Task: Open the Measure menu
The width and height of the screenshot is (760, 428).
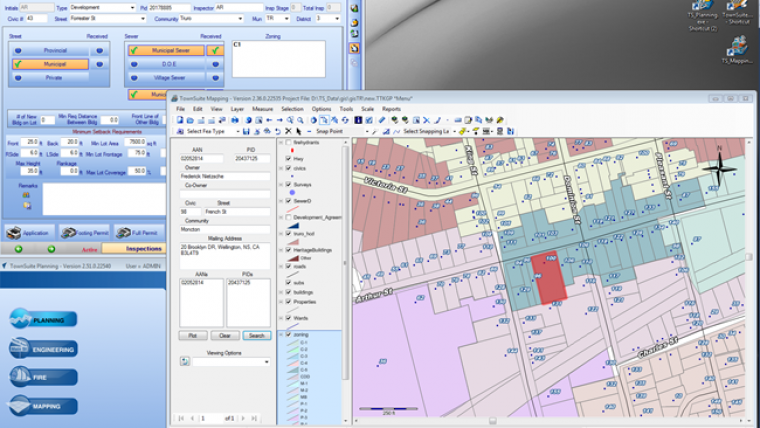Action: coord(262,109)
